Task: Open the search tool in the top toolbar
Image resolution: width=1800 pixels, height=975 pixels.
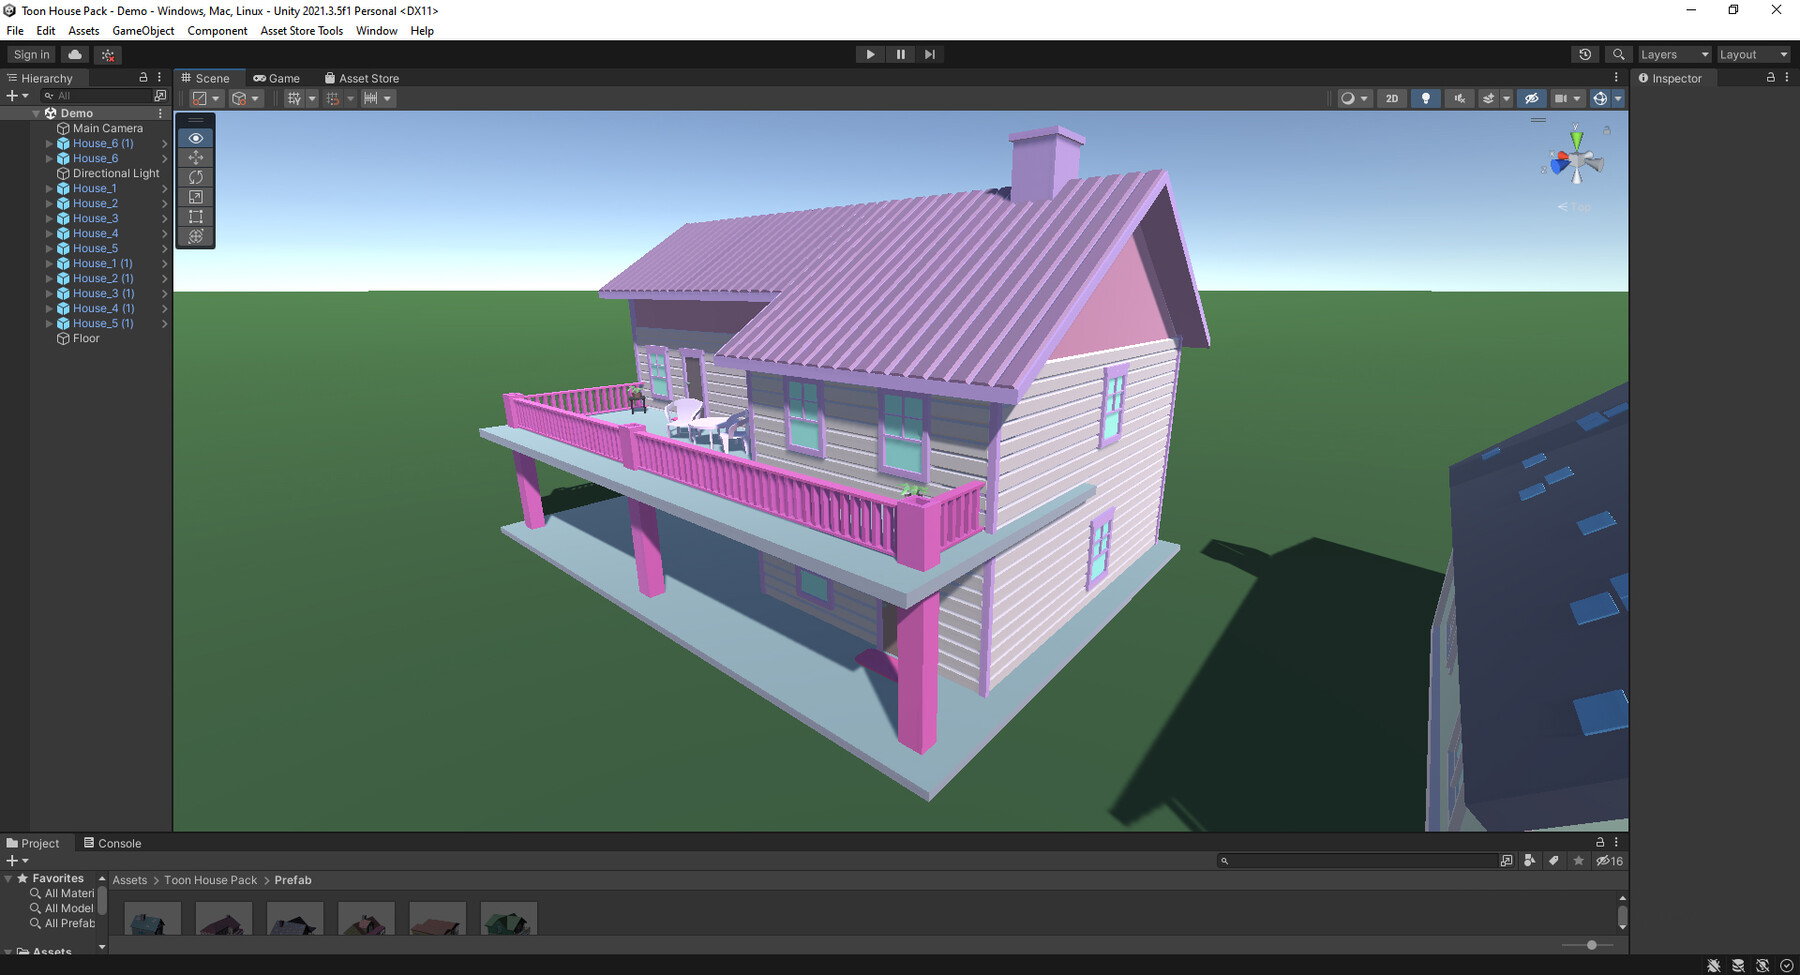Action: (1620, 54)
